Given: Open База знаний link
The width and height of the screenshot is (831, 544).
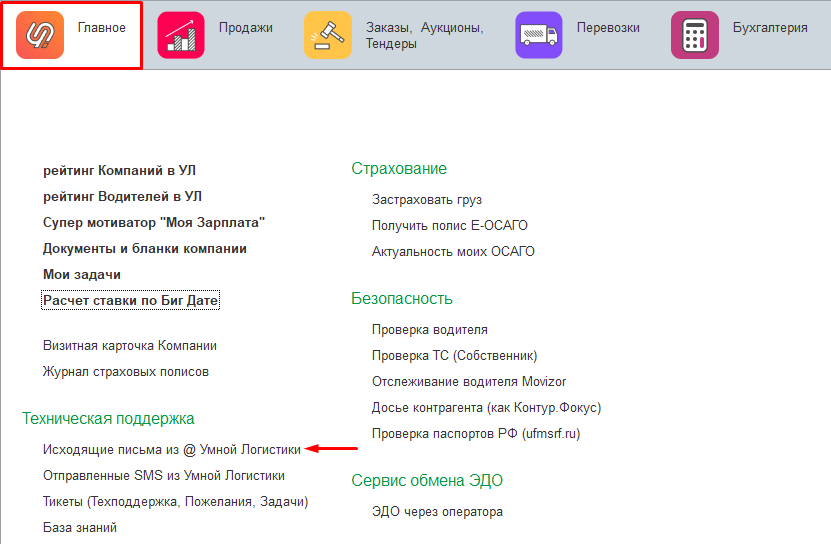Looking at the screenshot, I should point(80,528).
